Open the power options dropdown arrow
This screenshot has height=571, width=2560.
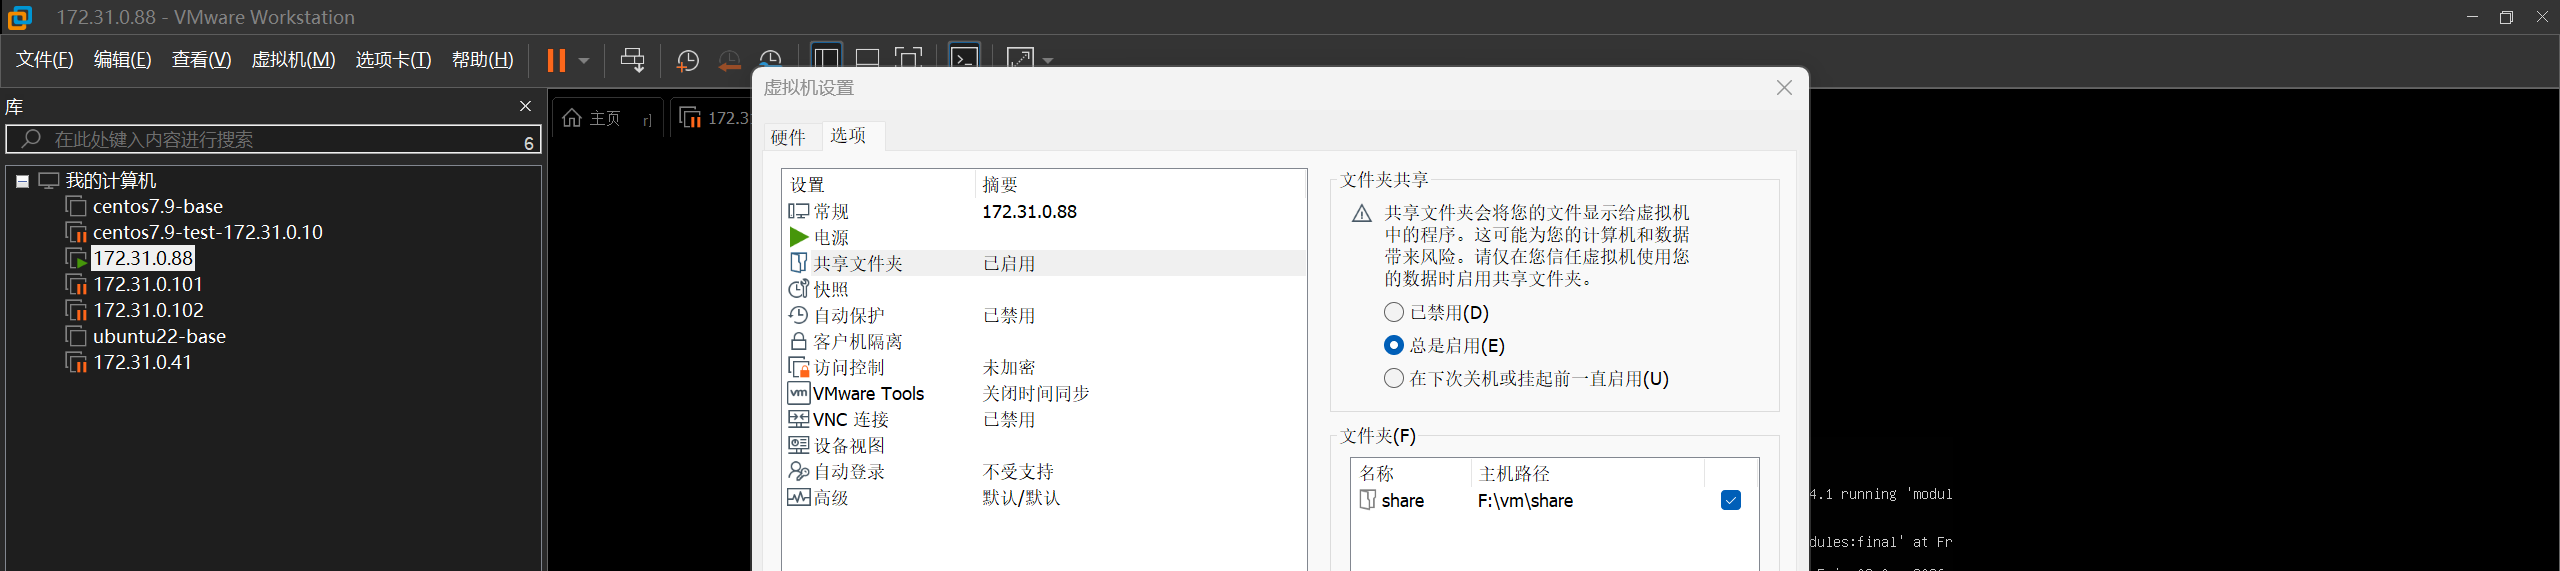[584, 61]
